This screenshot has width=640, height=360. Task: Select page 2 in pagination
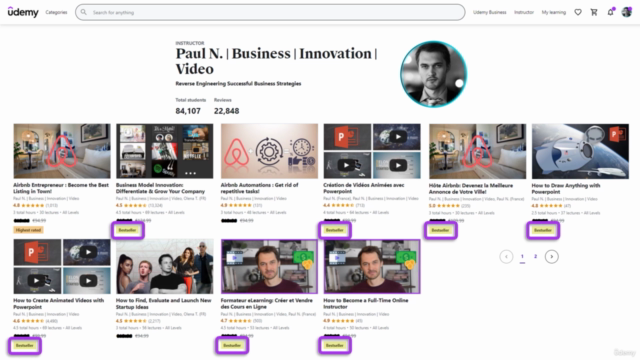(x=536, y=256)
